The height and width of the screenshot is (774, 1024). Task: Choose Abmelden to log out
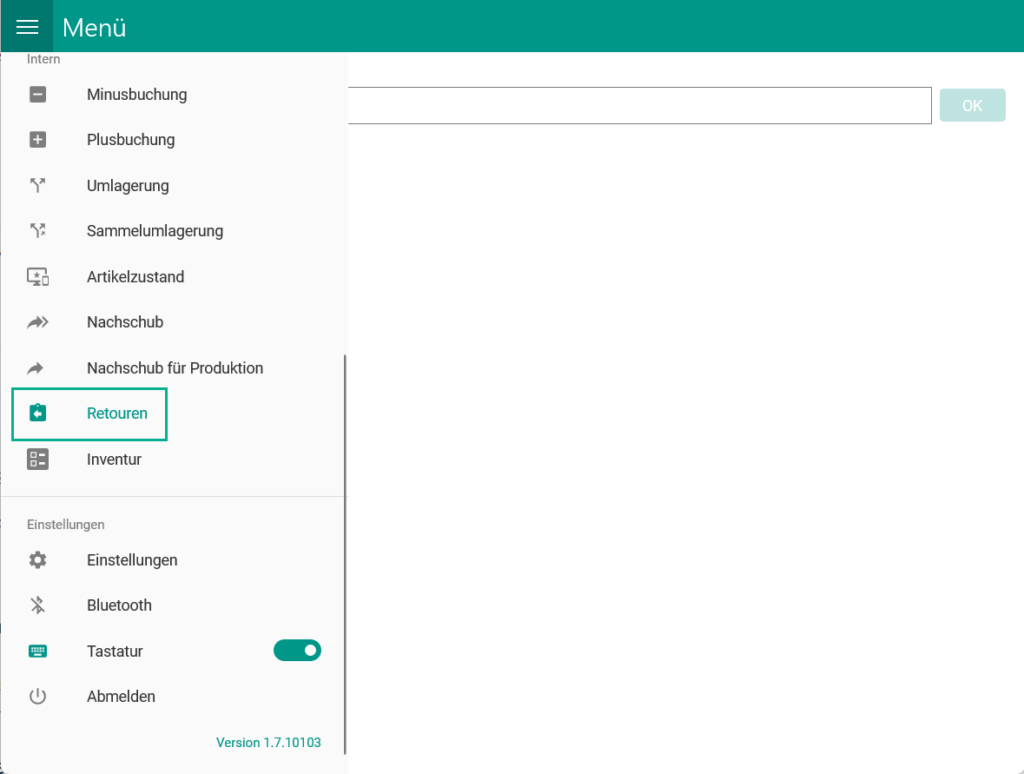(120, 696)
